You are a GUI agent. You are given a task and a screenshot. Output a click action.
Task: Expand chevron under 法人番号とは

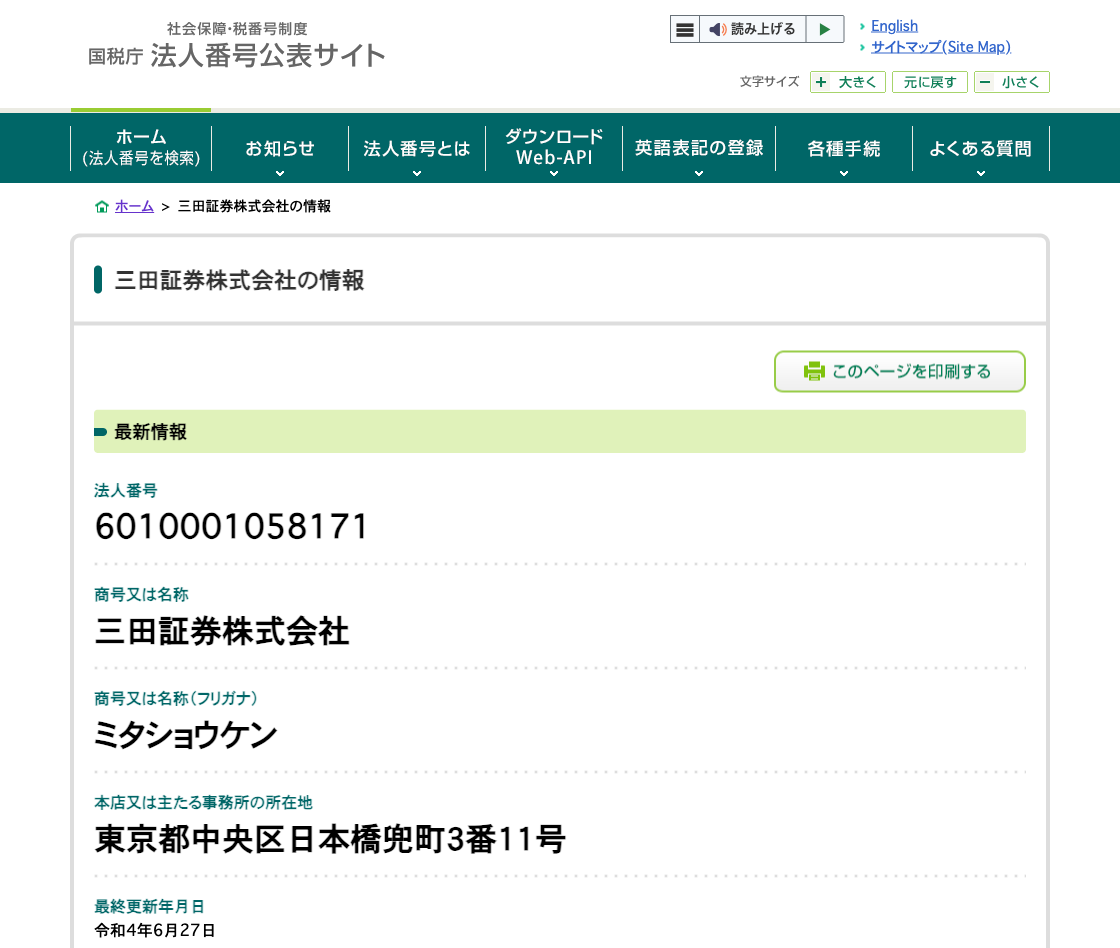click(x=417, y=173)
